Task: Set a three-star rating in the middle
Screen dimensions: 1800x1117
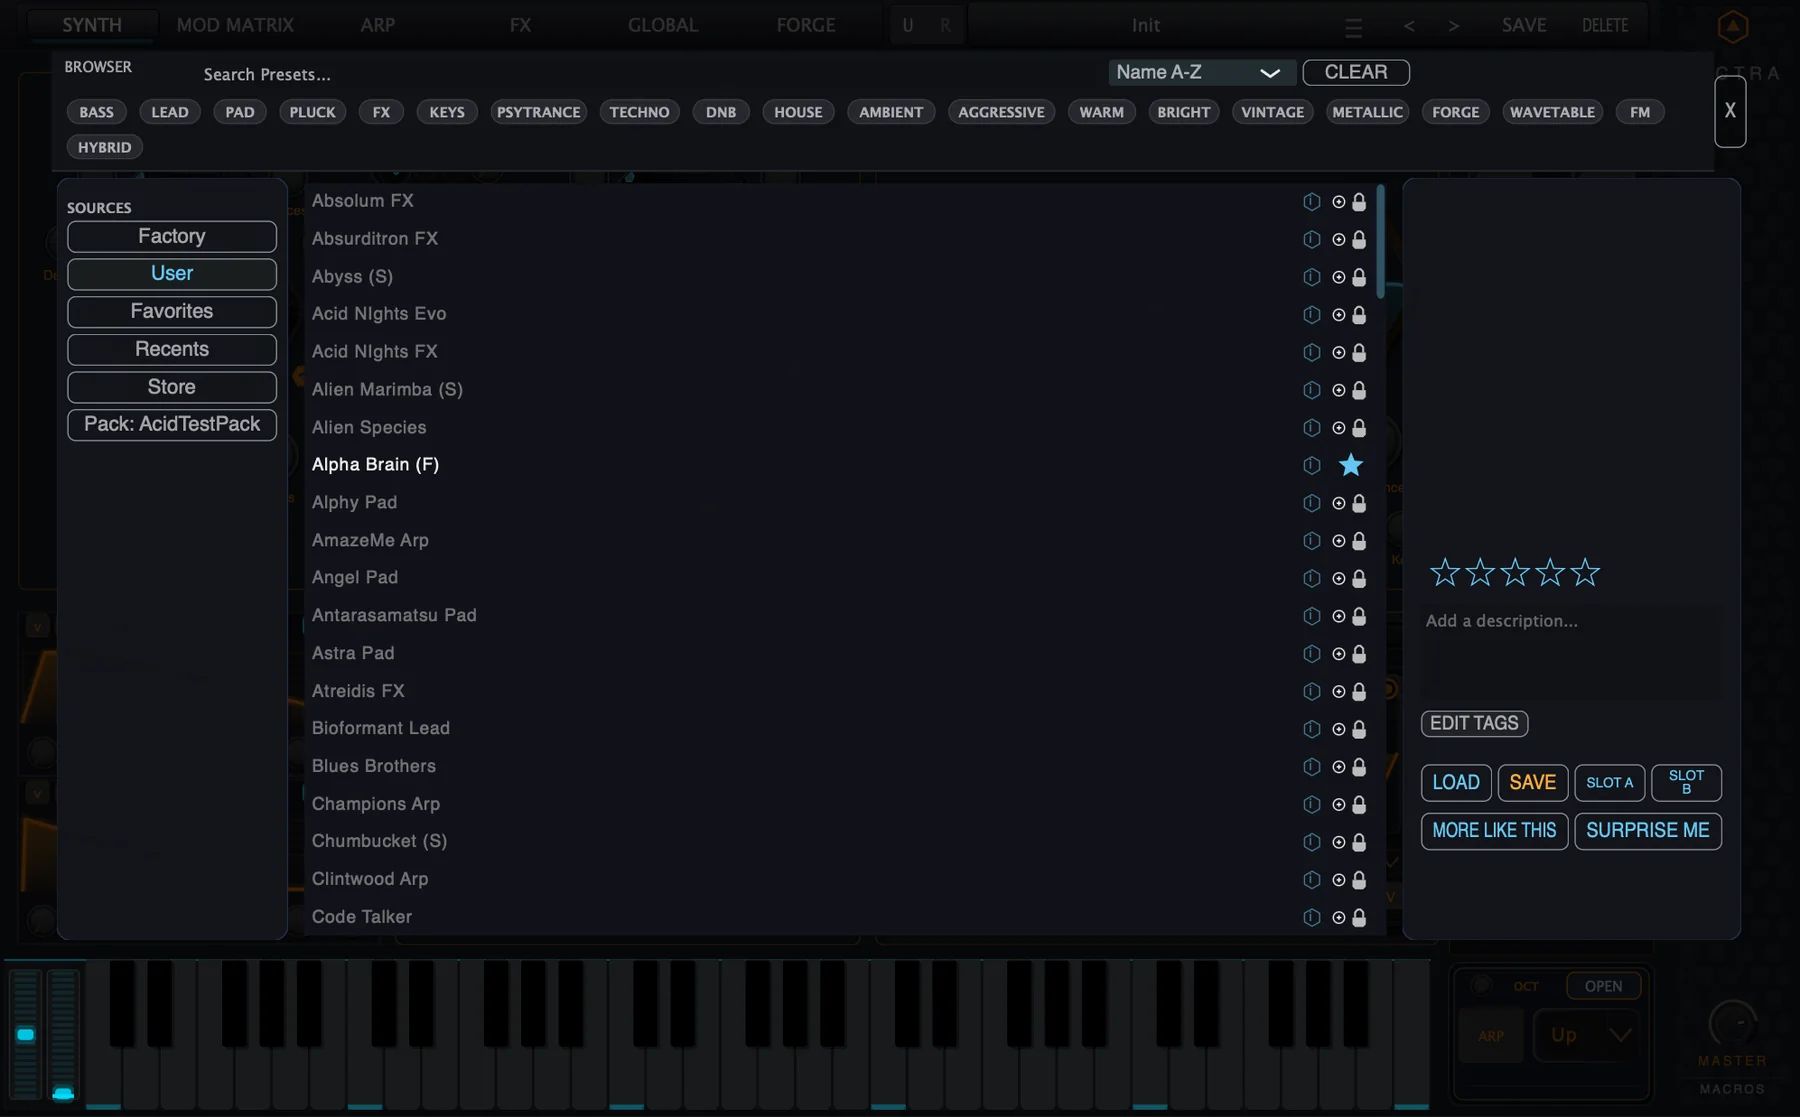Action: pos(1515,572)
